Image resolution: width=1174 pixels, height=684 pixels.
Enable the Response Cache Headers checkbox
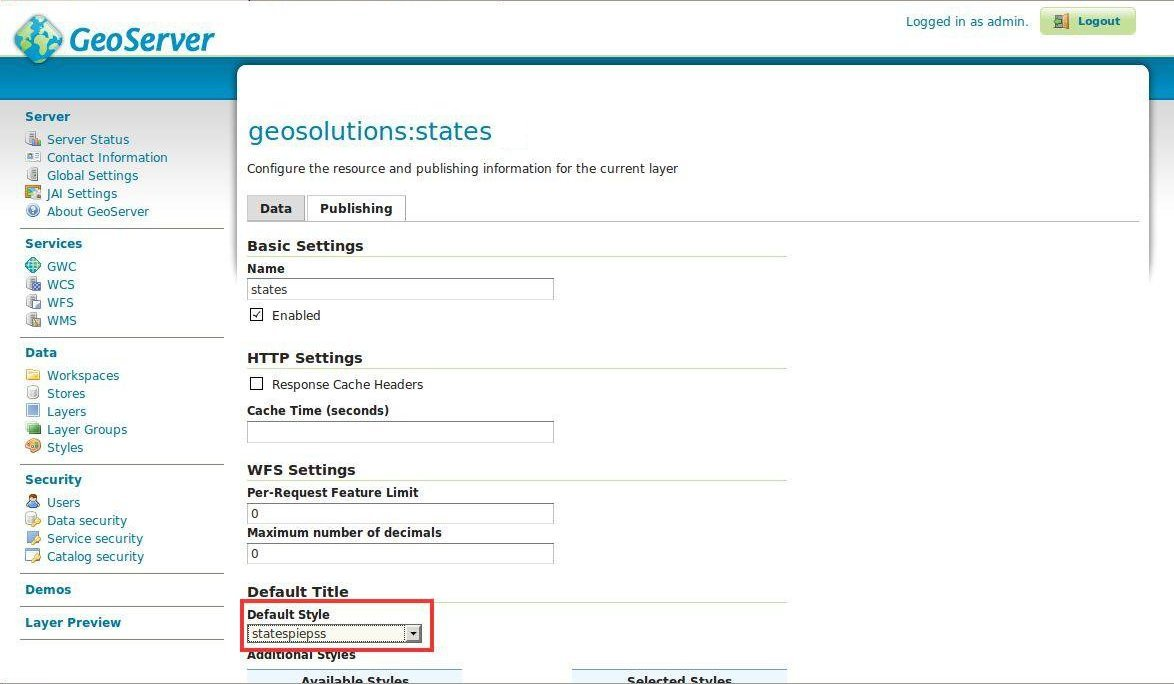(256, 384)
